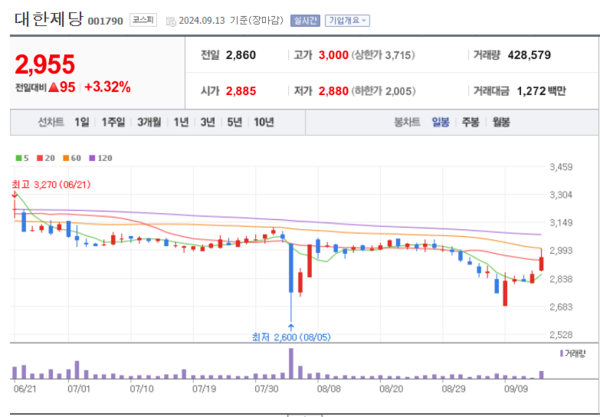
Task: Click the +3.32% change value
Action: [x=108, y=87]
